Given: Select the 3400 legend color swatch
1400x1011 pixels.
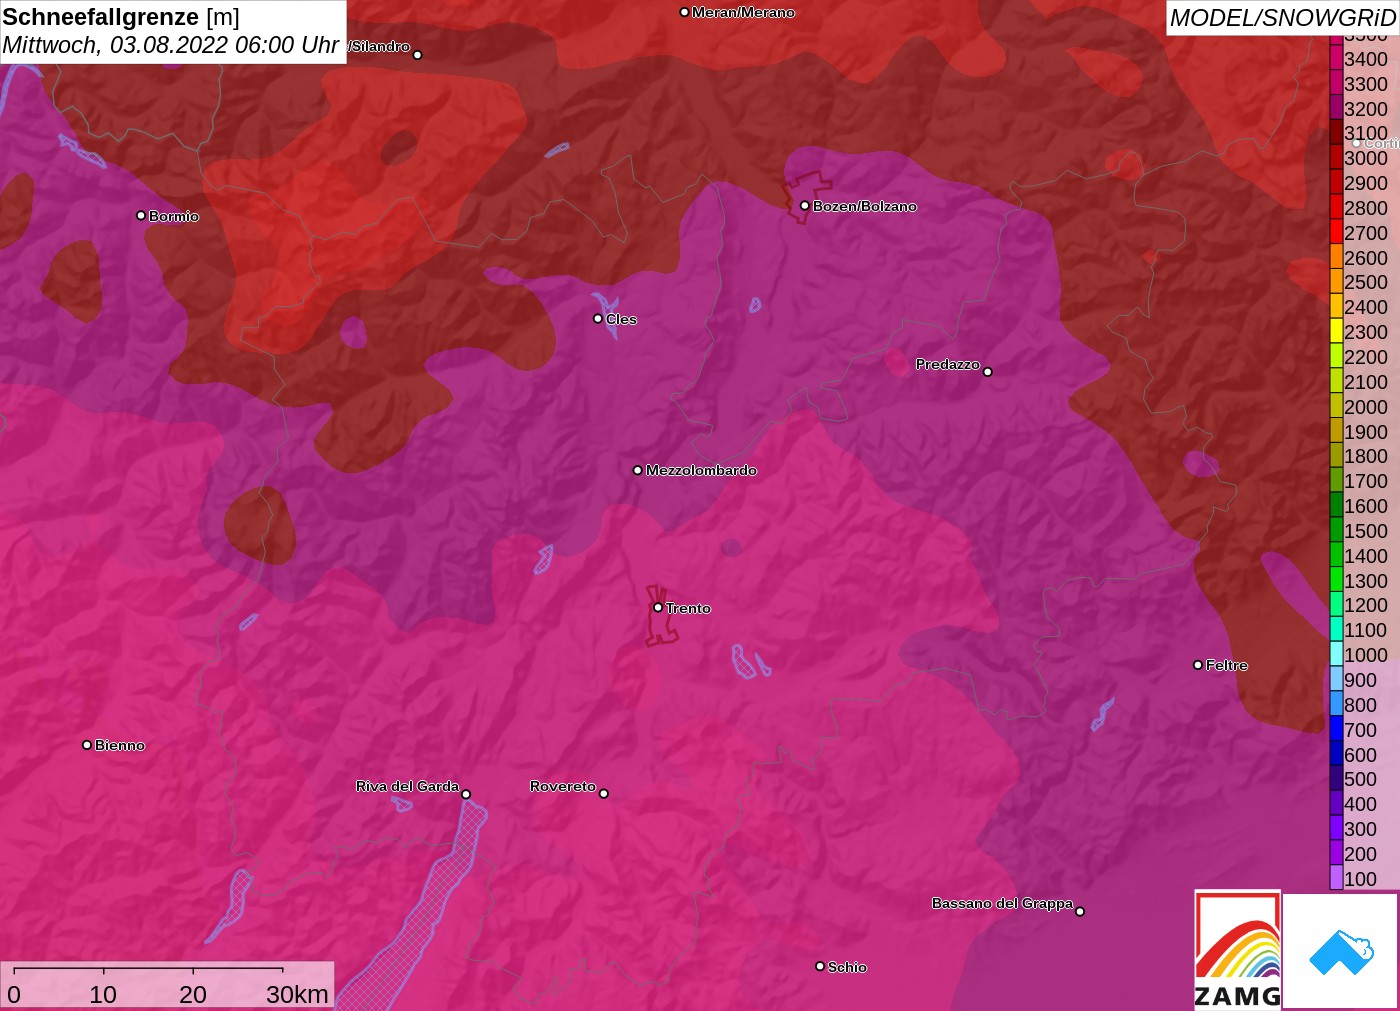Looking at the screenshot, I should (x=1336, y=58).
